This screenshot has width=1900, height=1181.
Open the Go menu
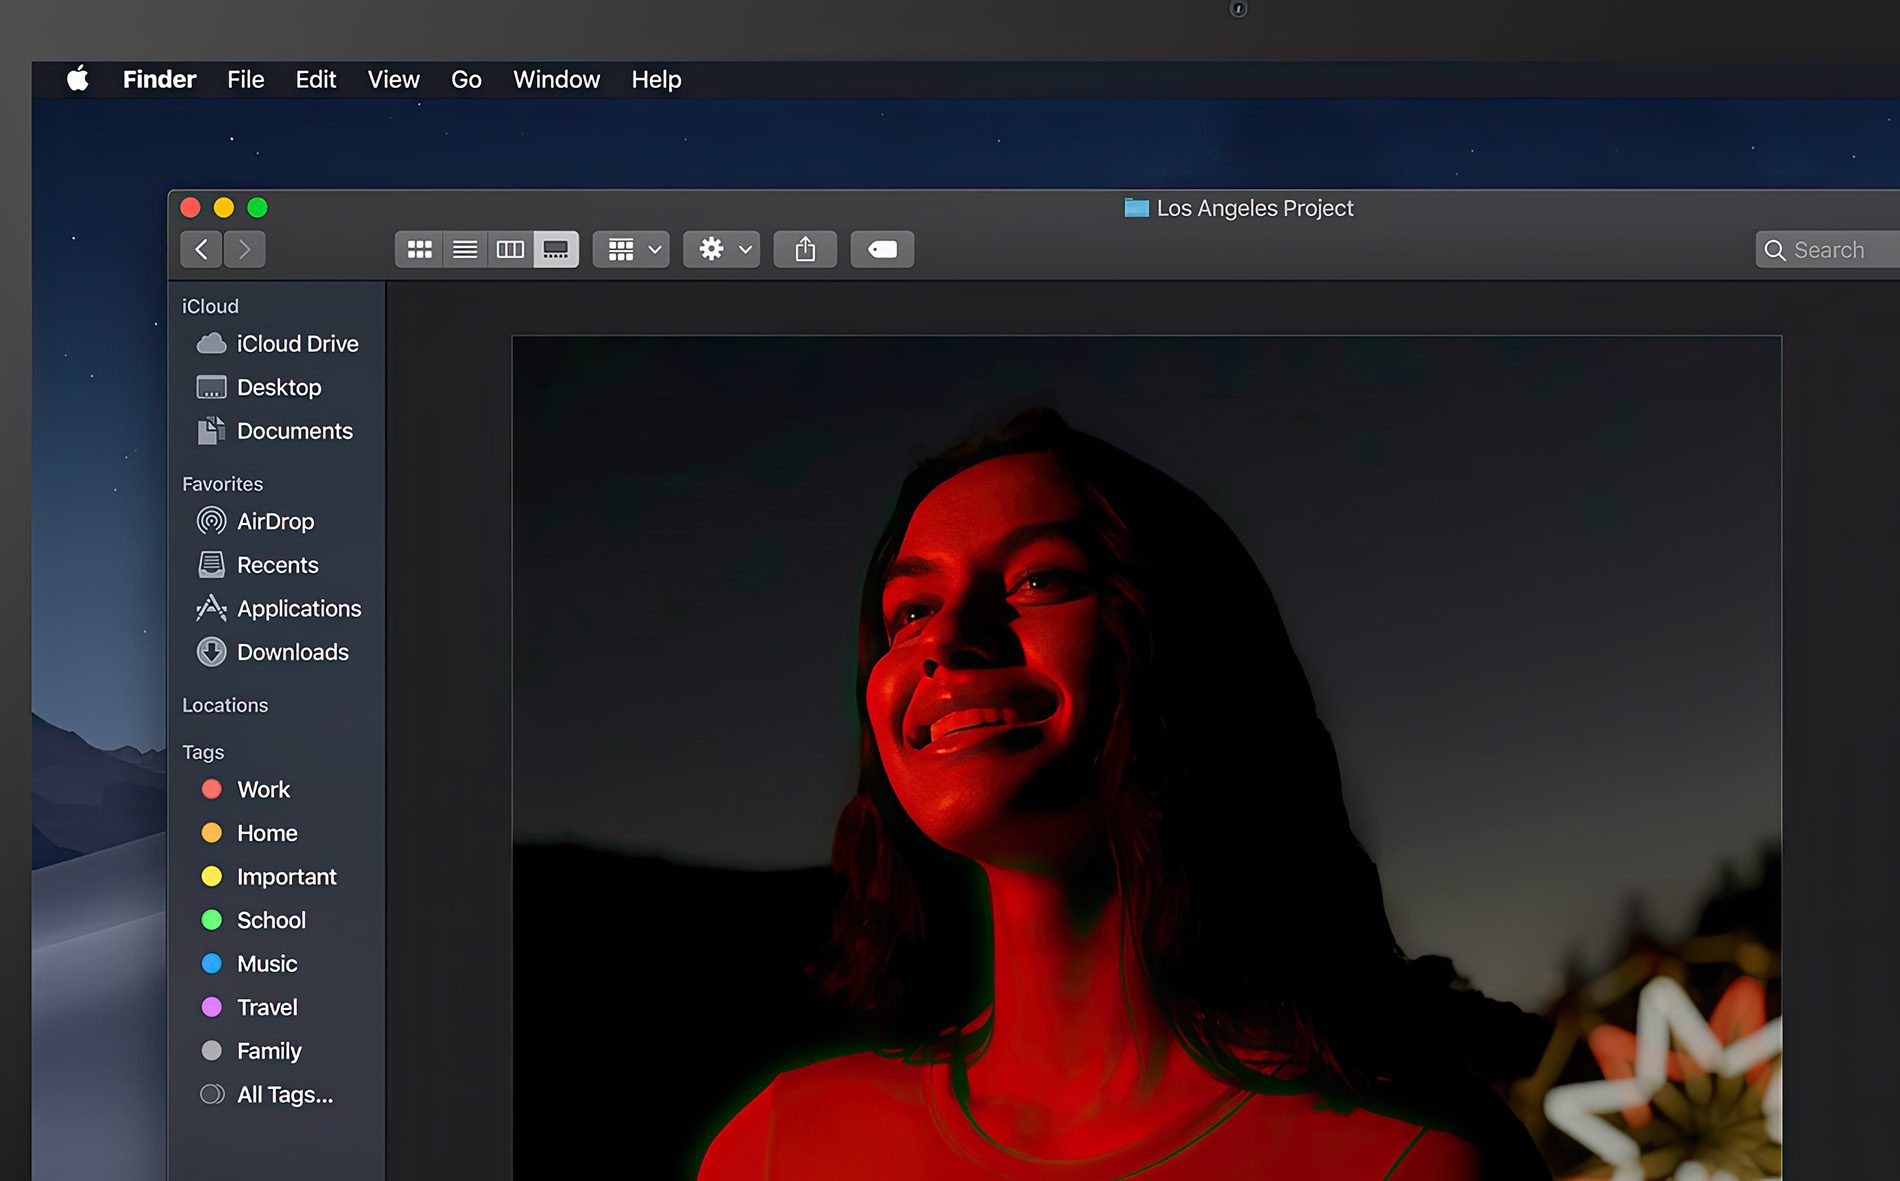pyautogui.click(x=466, y=79)
